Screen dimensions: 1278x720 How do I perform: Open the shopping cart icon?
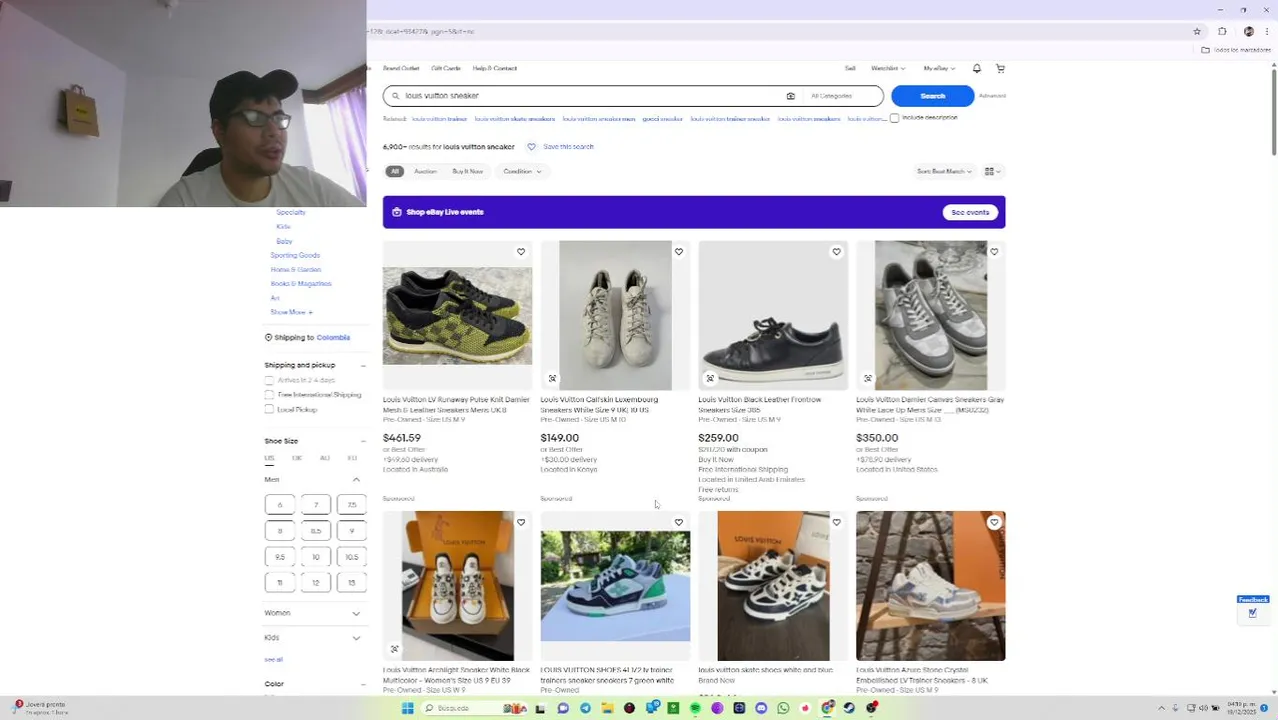[1000, 68]
